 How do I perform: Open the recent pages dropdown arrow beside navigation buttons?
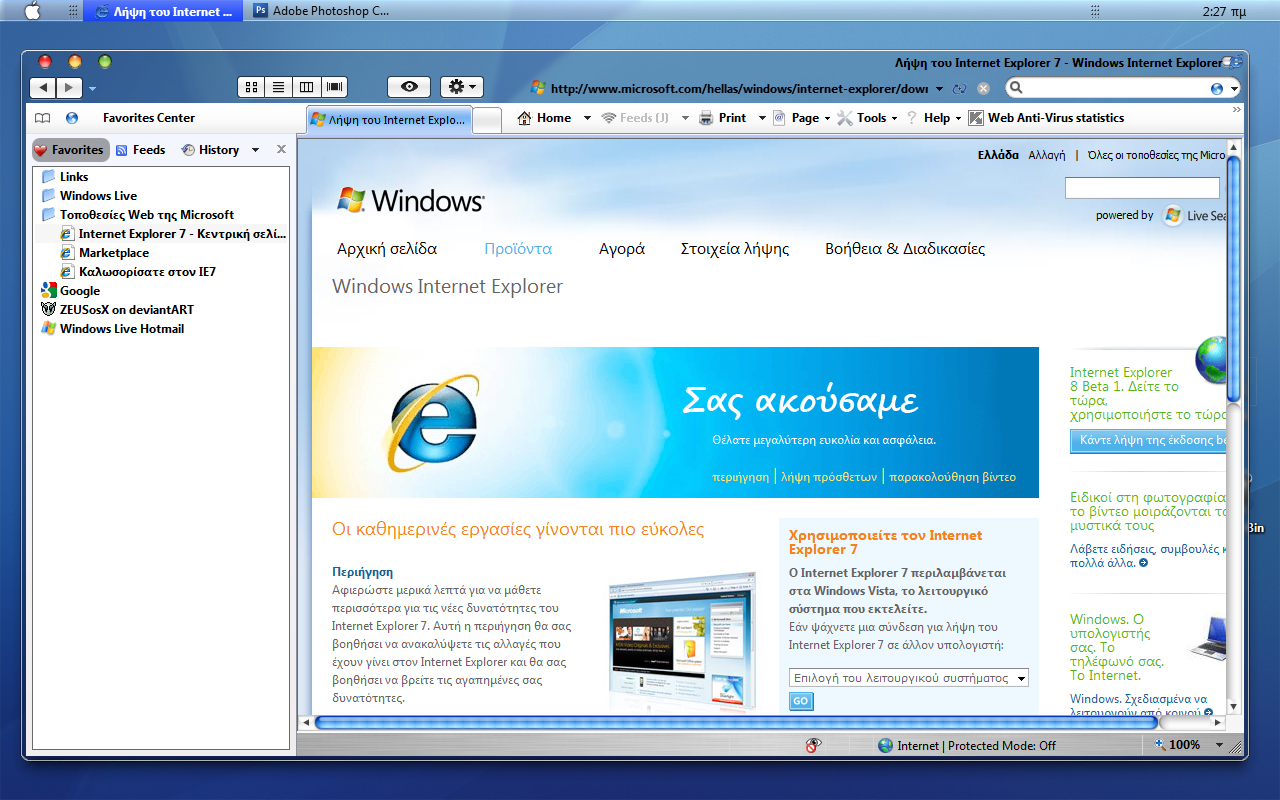(93, 89)
